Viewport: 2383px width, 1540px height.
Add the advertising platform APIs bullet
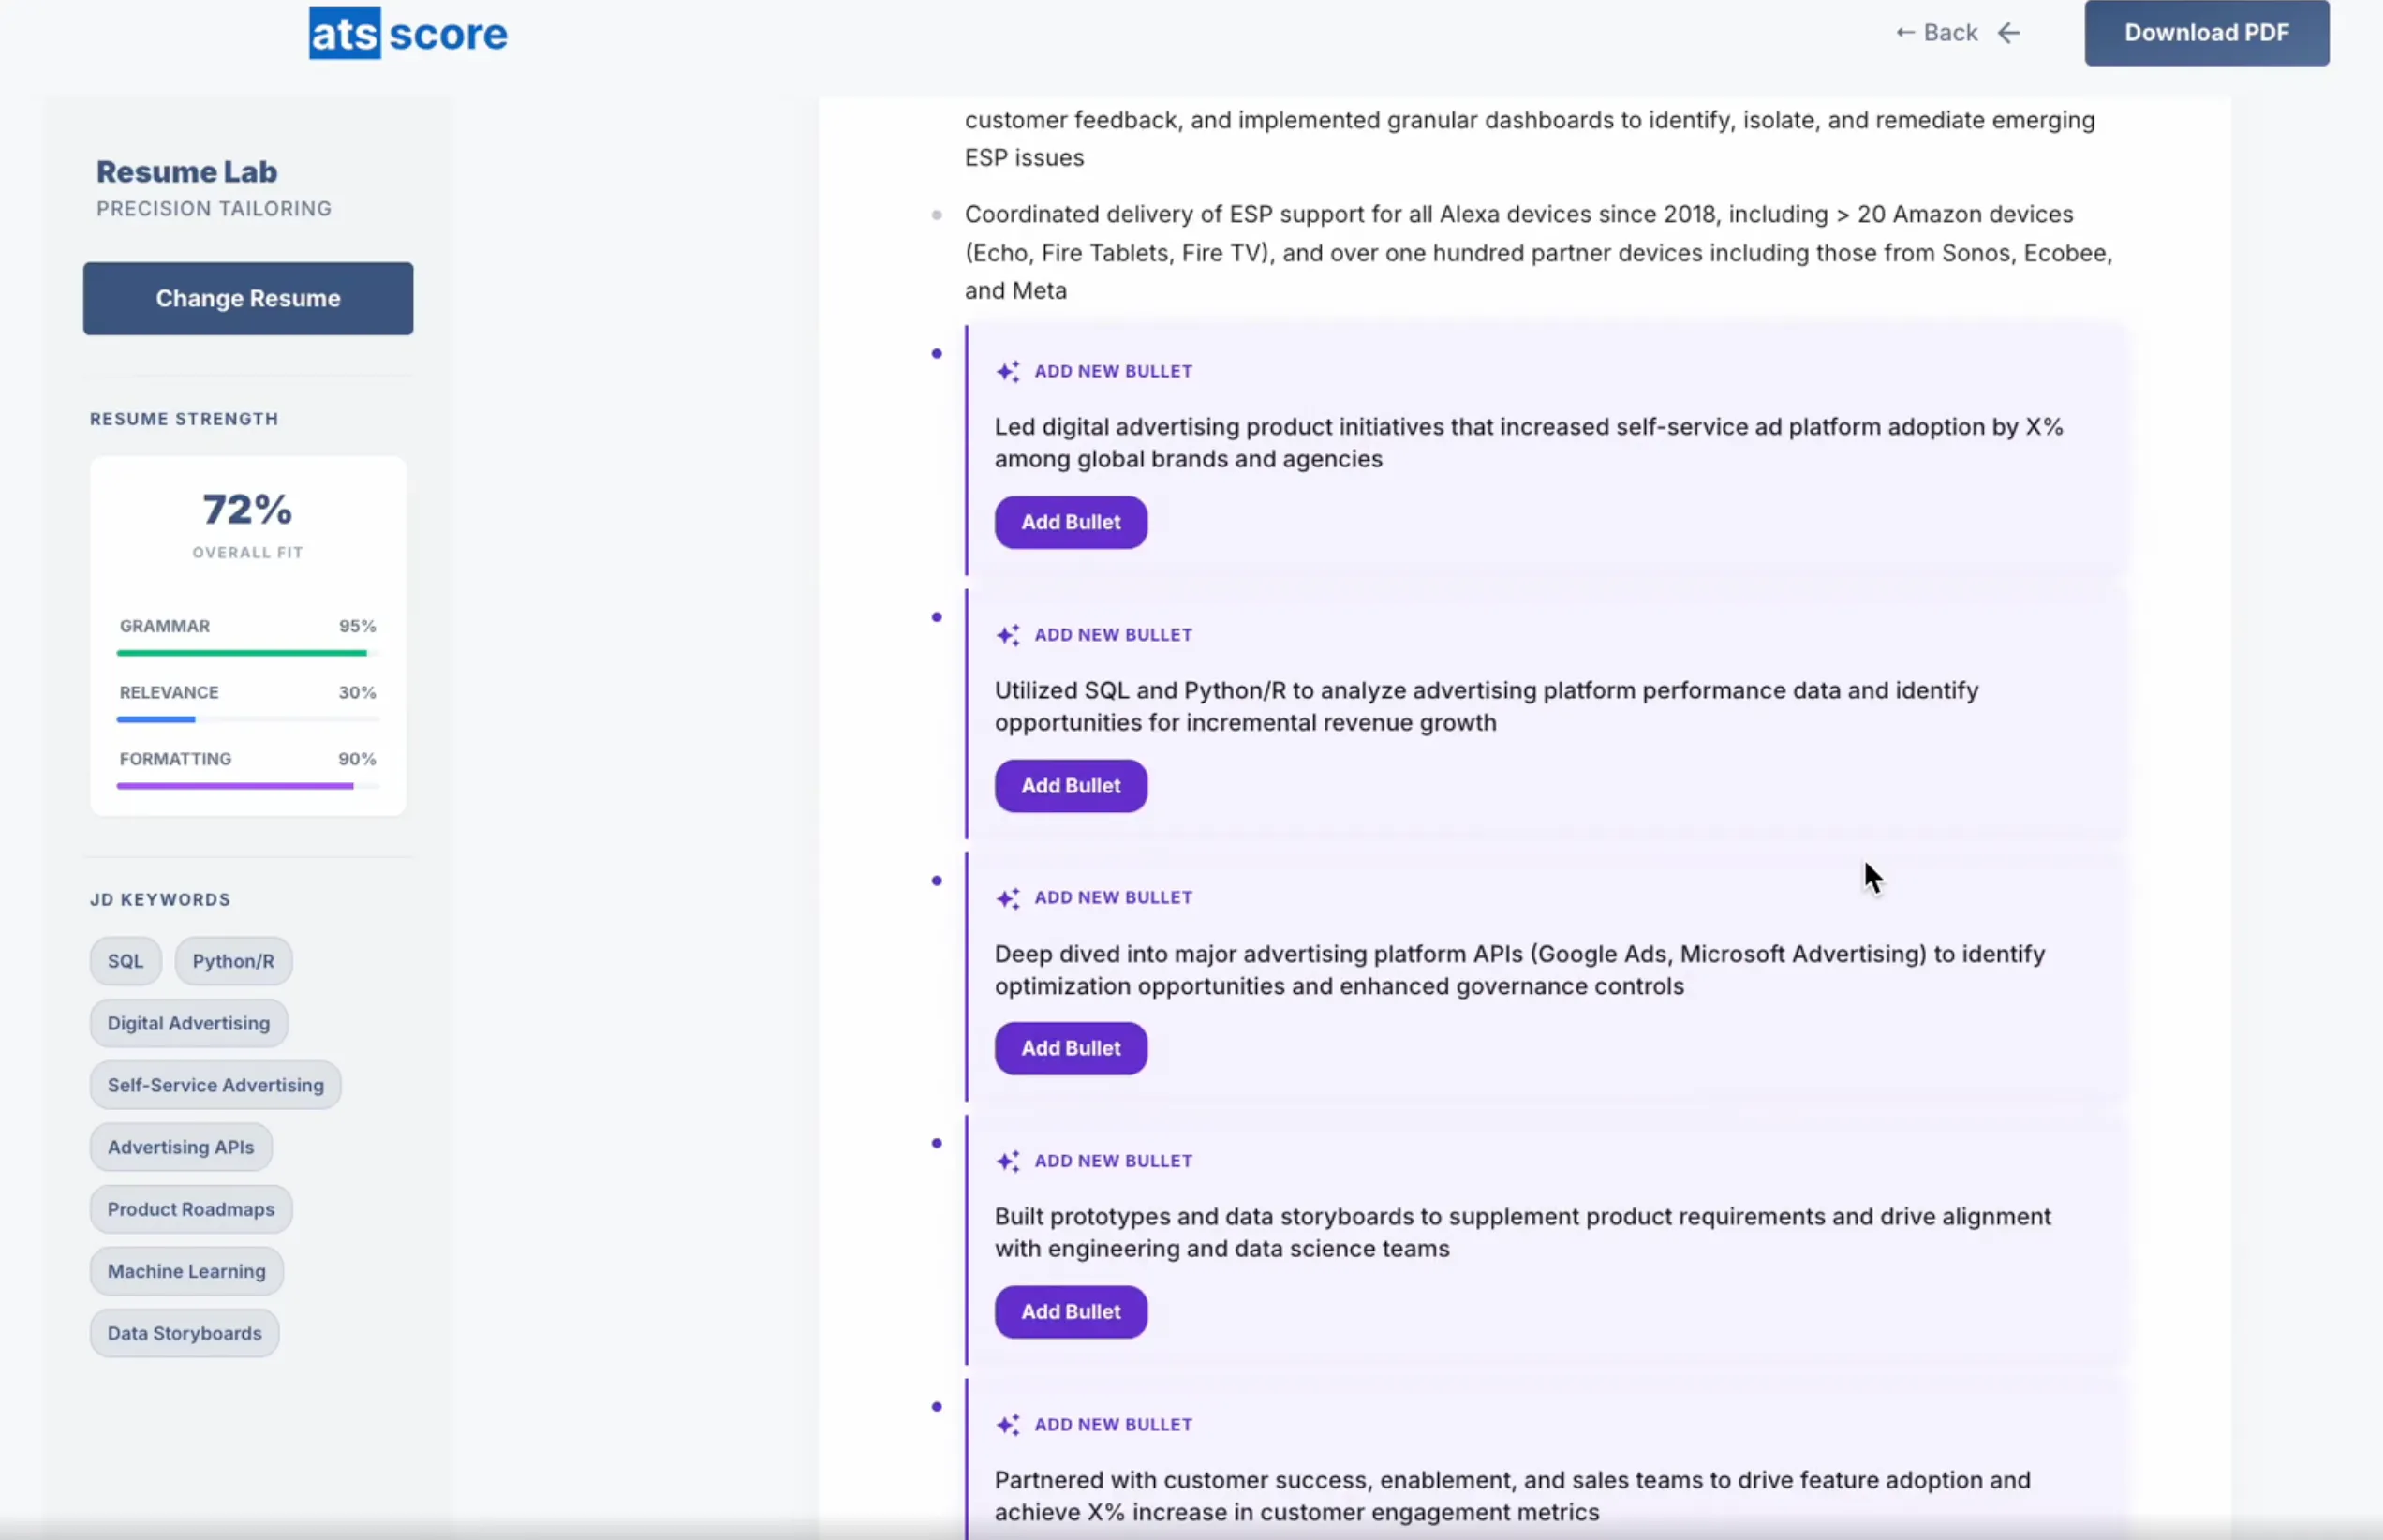click(1070, 1048)
